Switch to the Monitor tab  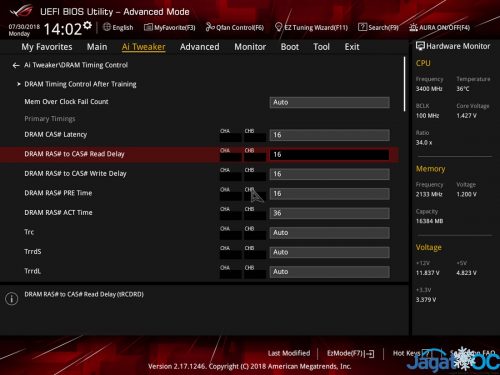coord(250,47)
